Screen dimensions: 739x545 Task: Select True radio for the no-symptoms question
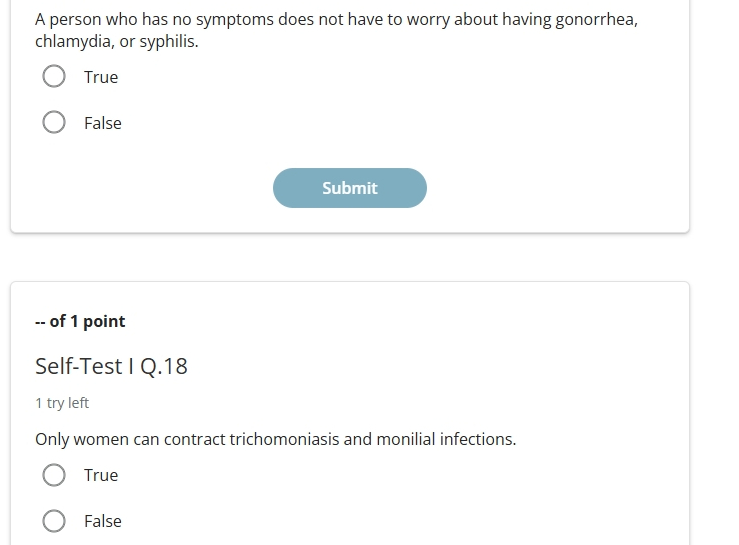[x=54, y=76]
